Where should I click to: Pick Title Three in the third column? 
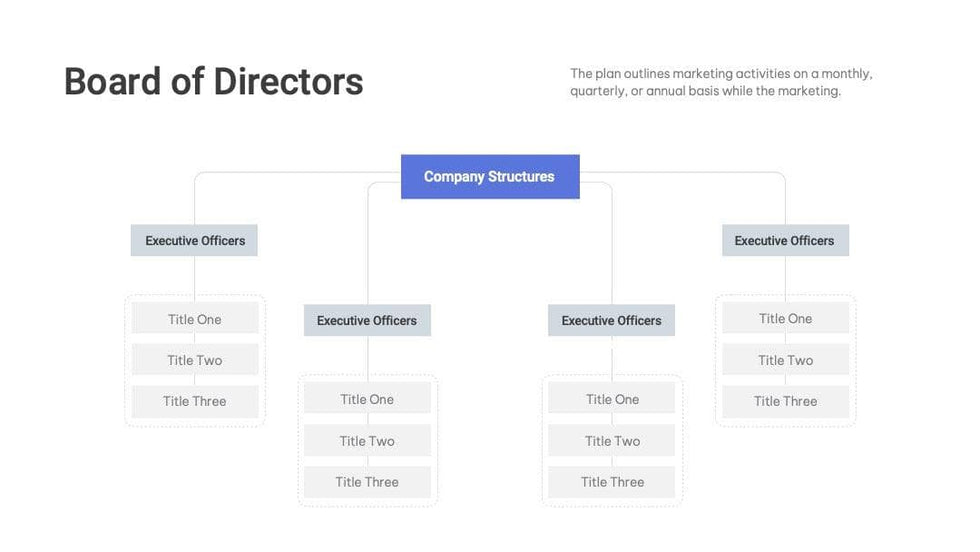pyautogui.click(x=612, y=482)
